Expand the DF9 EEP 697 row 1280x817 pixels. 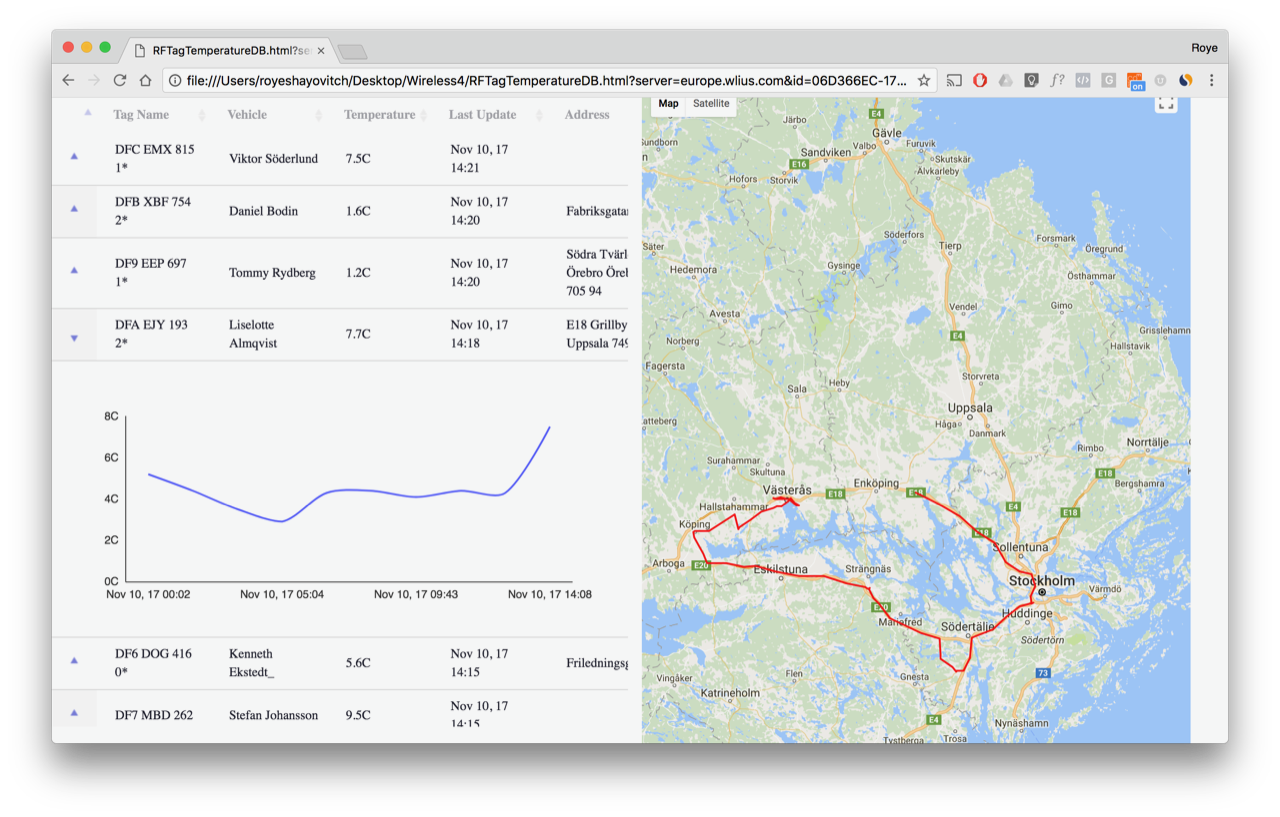click(x=74, y=270)
